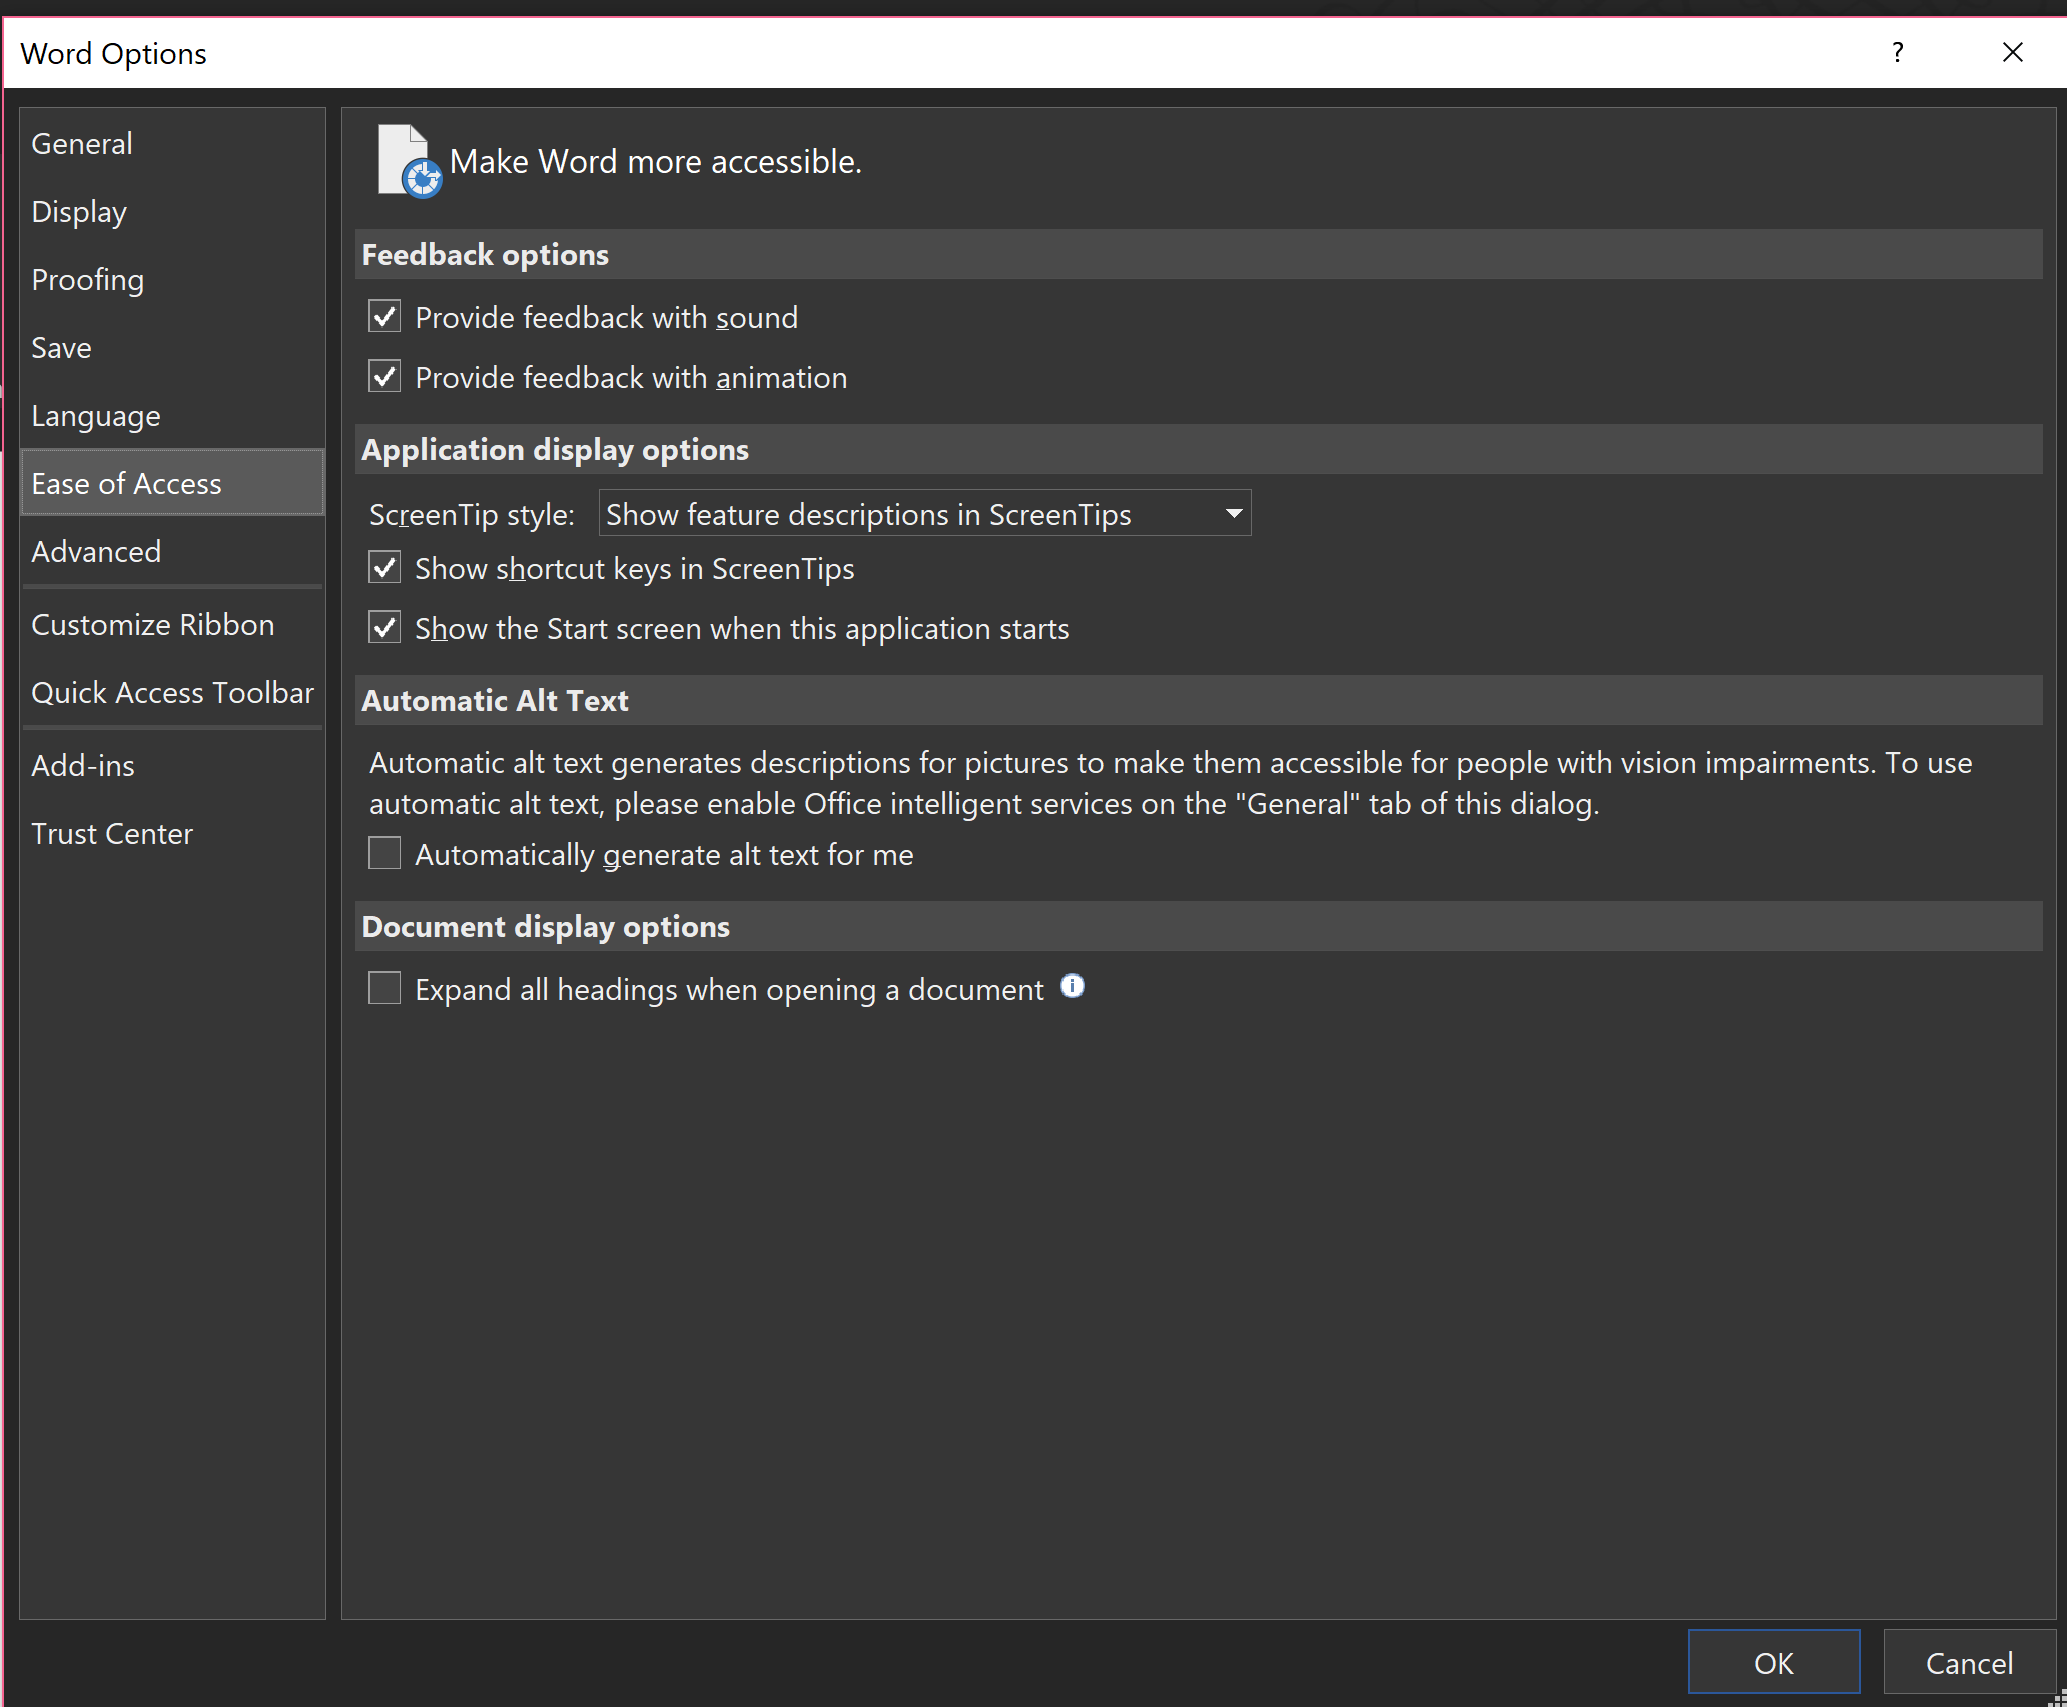This screenshot has width=2067, height=1707.
Task: Check Expand all headings when opening document
Action: [385, 988]
